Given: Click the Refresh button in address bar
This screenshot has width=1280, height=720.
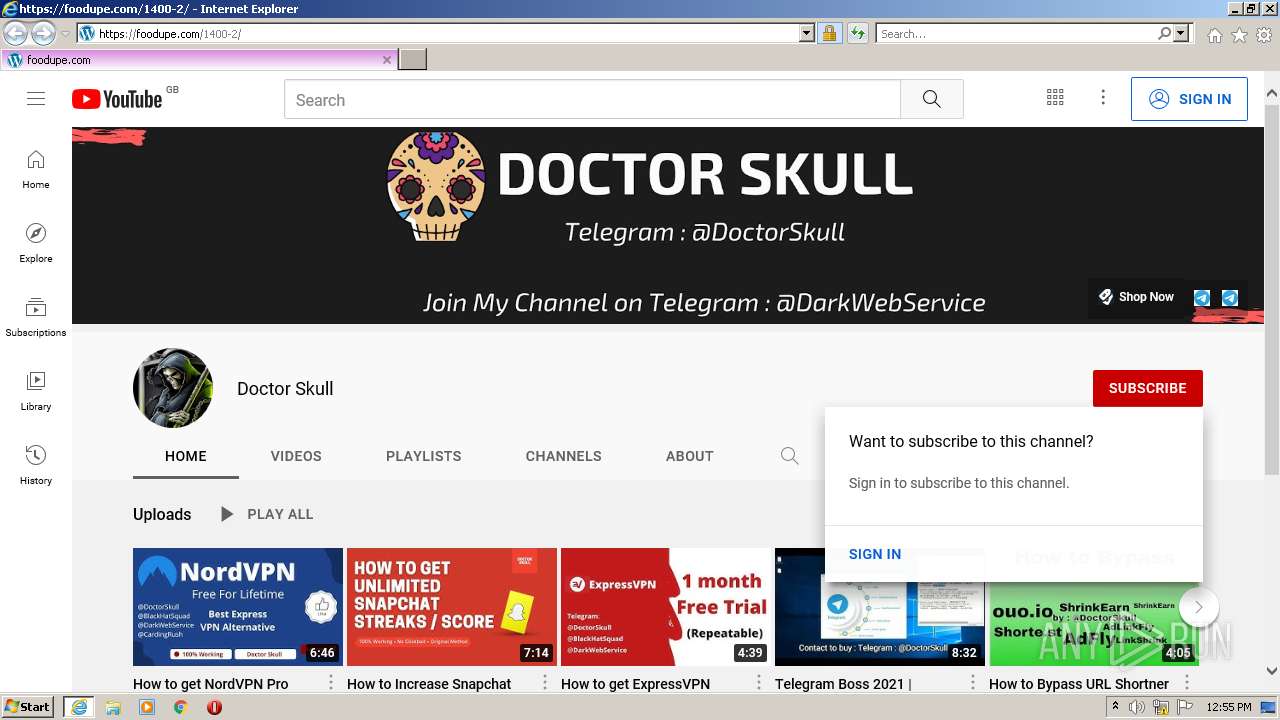Looking at the screenshot, I should coord(857,33).
